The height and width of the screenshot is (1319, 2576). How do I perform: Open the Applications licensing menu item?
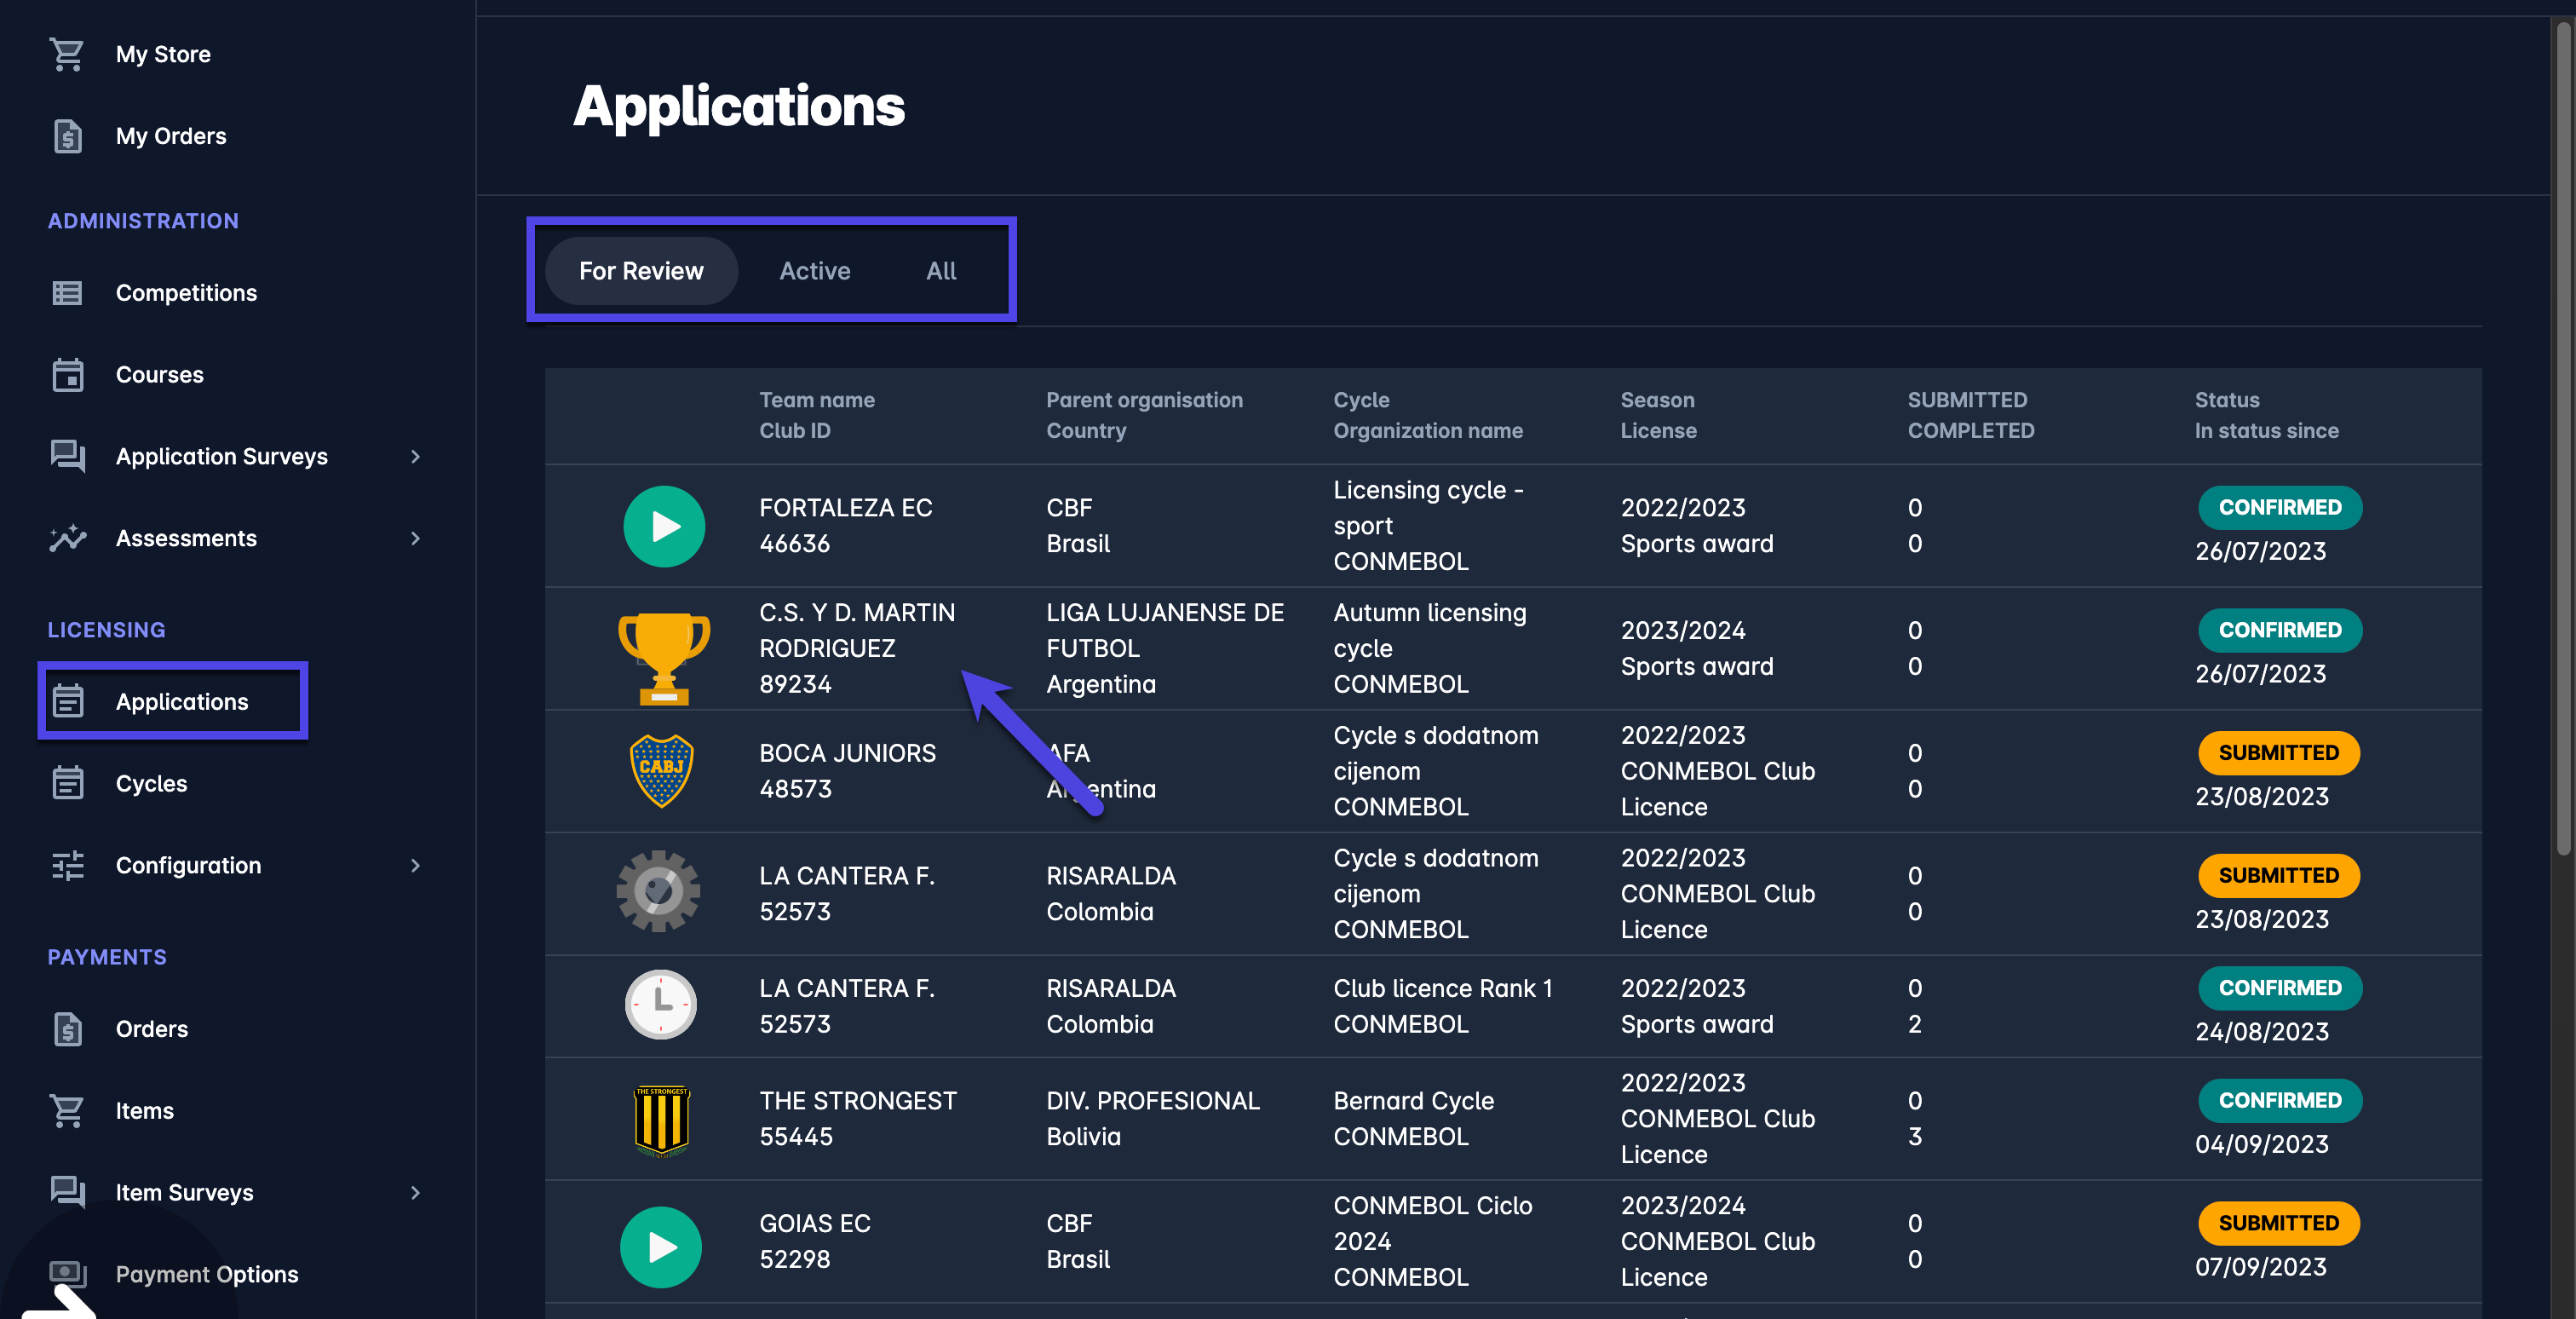(181, 702)
